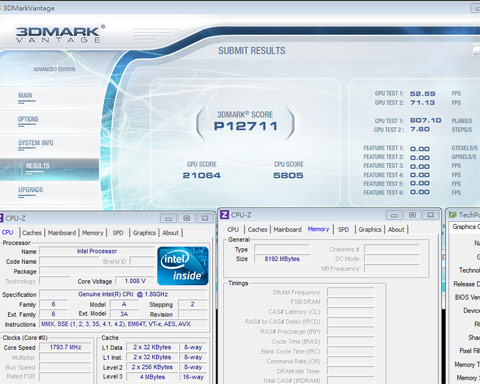
Task: Open the MAIN section in 3DMark Vantage
Action: [25, 96]
